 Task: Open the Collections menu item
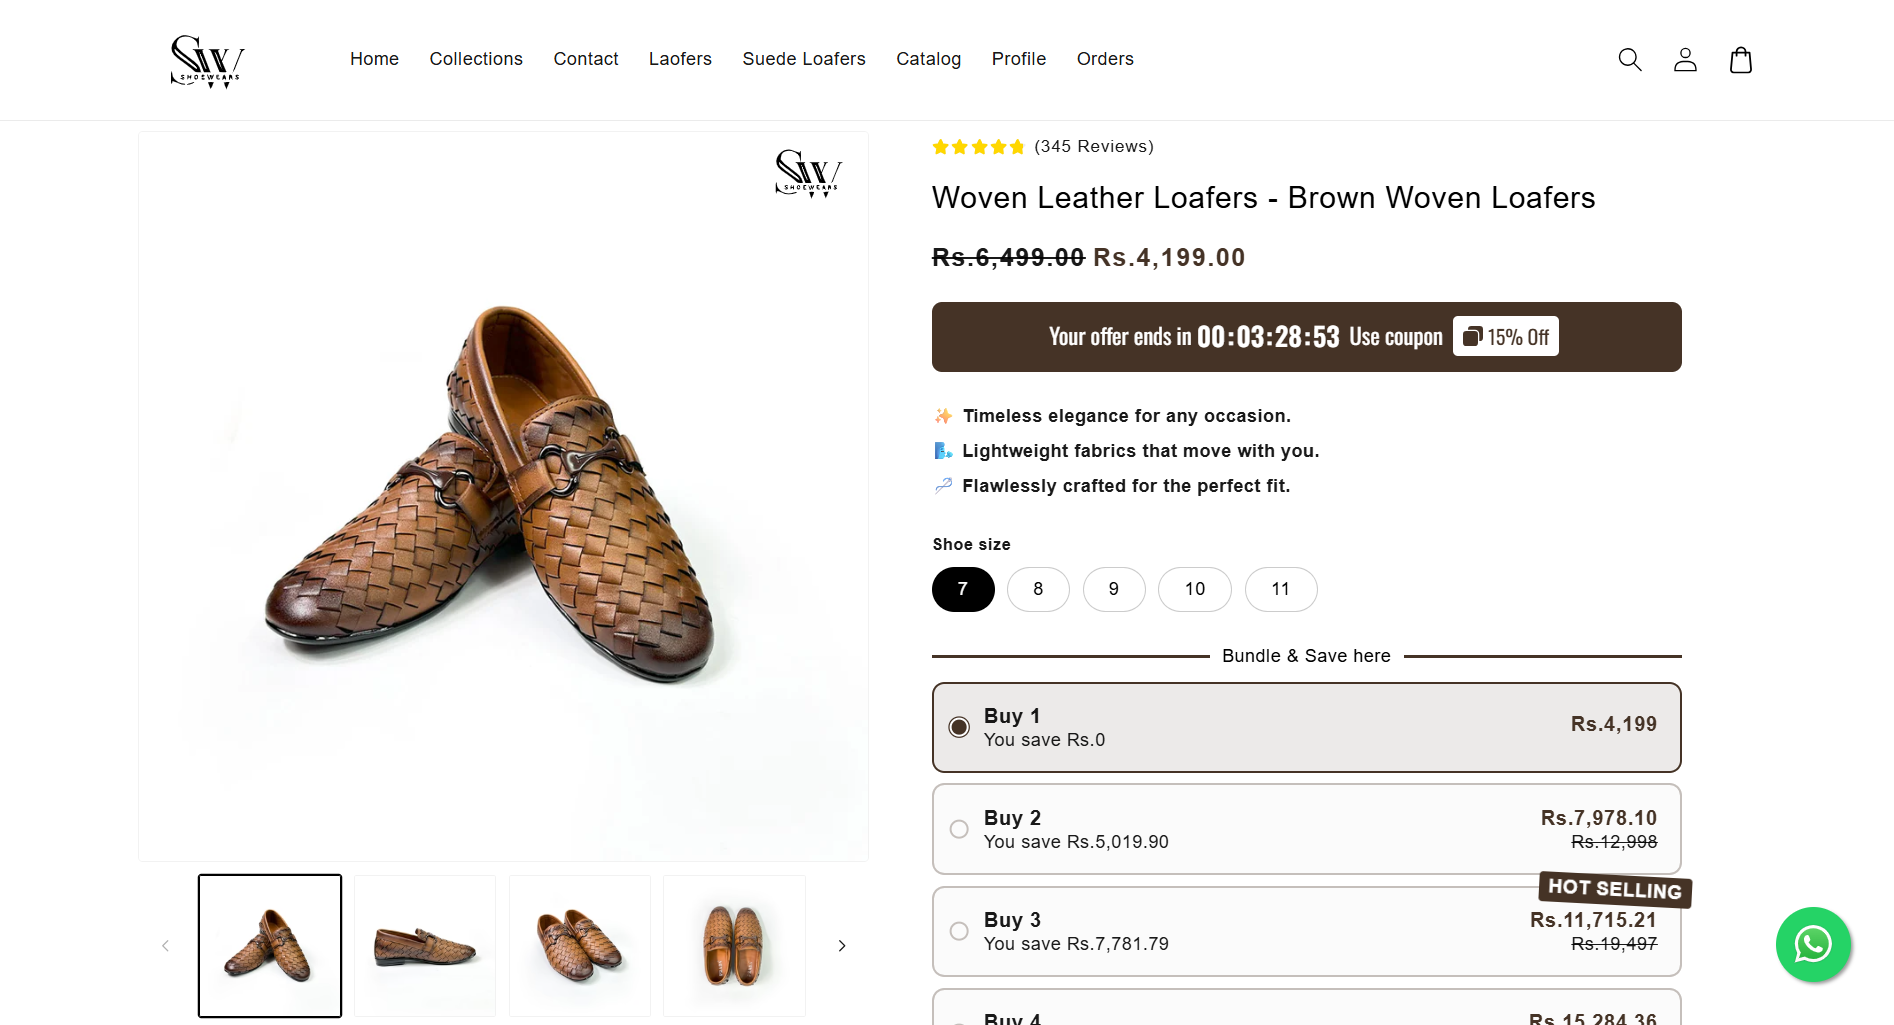pyautogui.click(x=476, y=59)
